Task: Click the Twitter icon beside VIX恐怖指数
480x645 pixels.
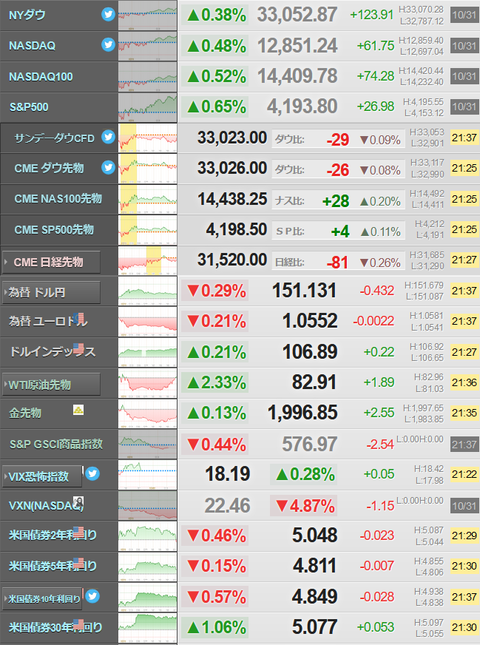Action: [93, 474]
